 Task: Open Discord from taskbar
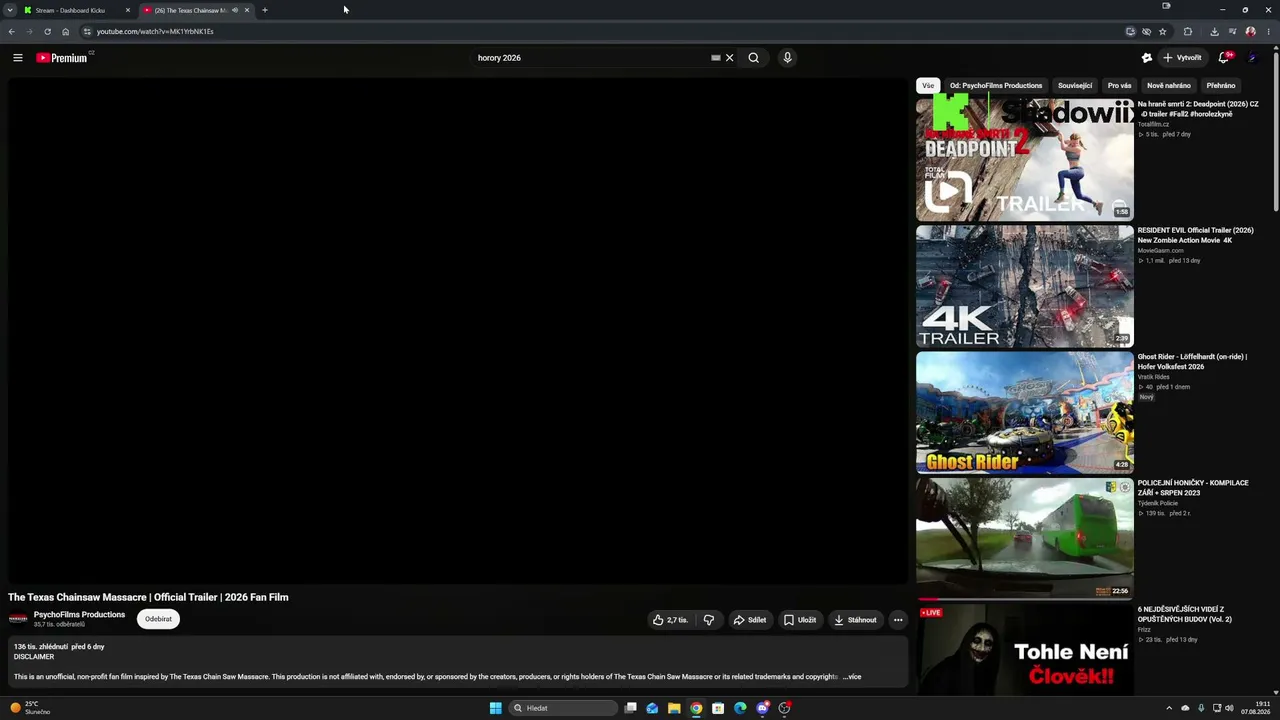click(762, 708)
